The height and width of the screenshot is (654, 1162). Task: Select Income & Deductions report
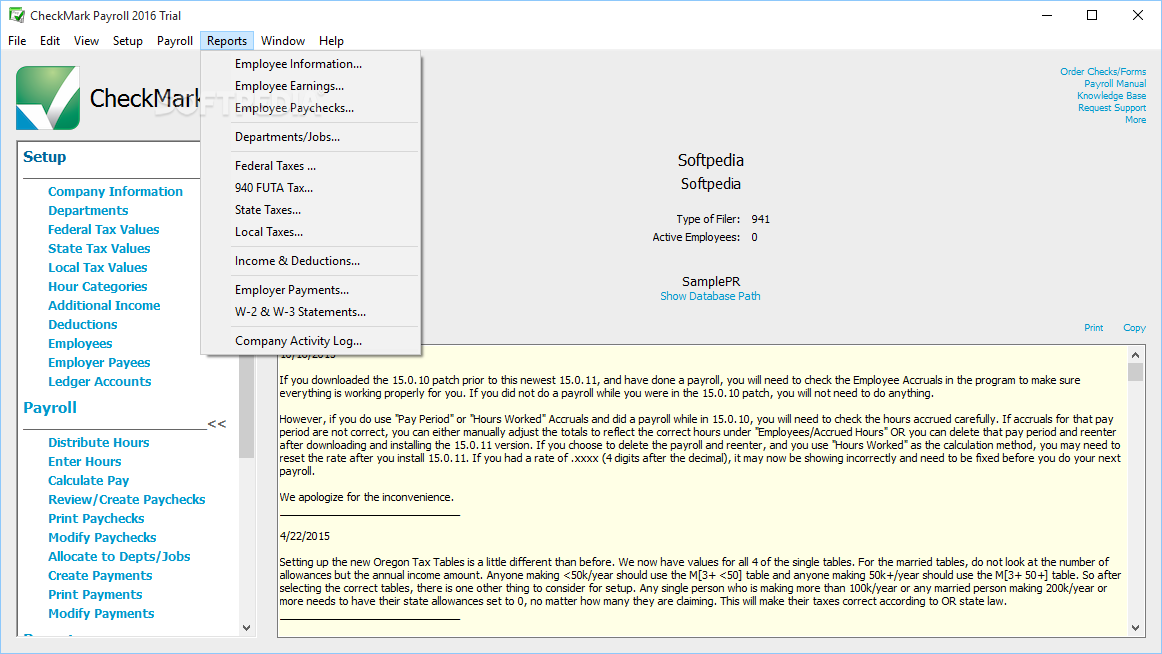(311, 261)
